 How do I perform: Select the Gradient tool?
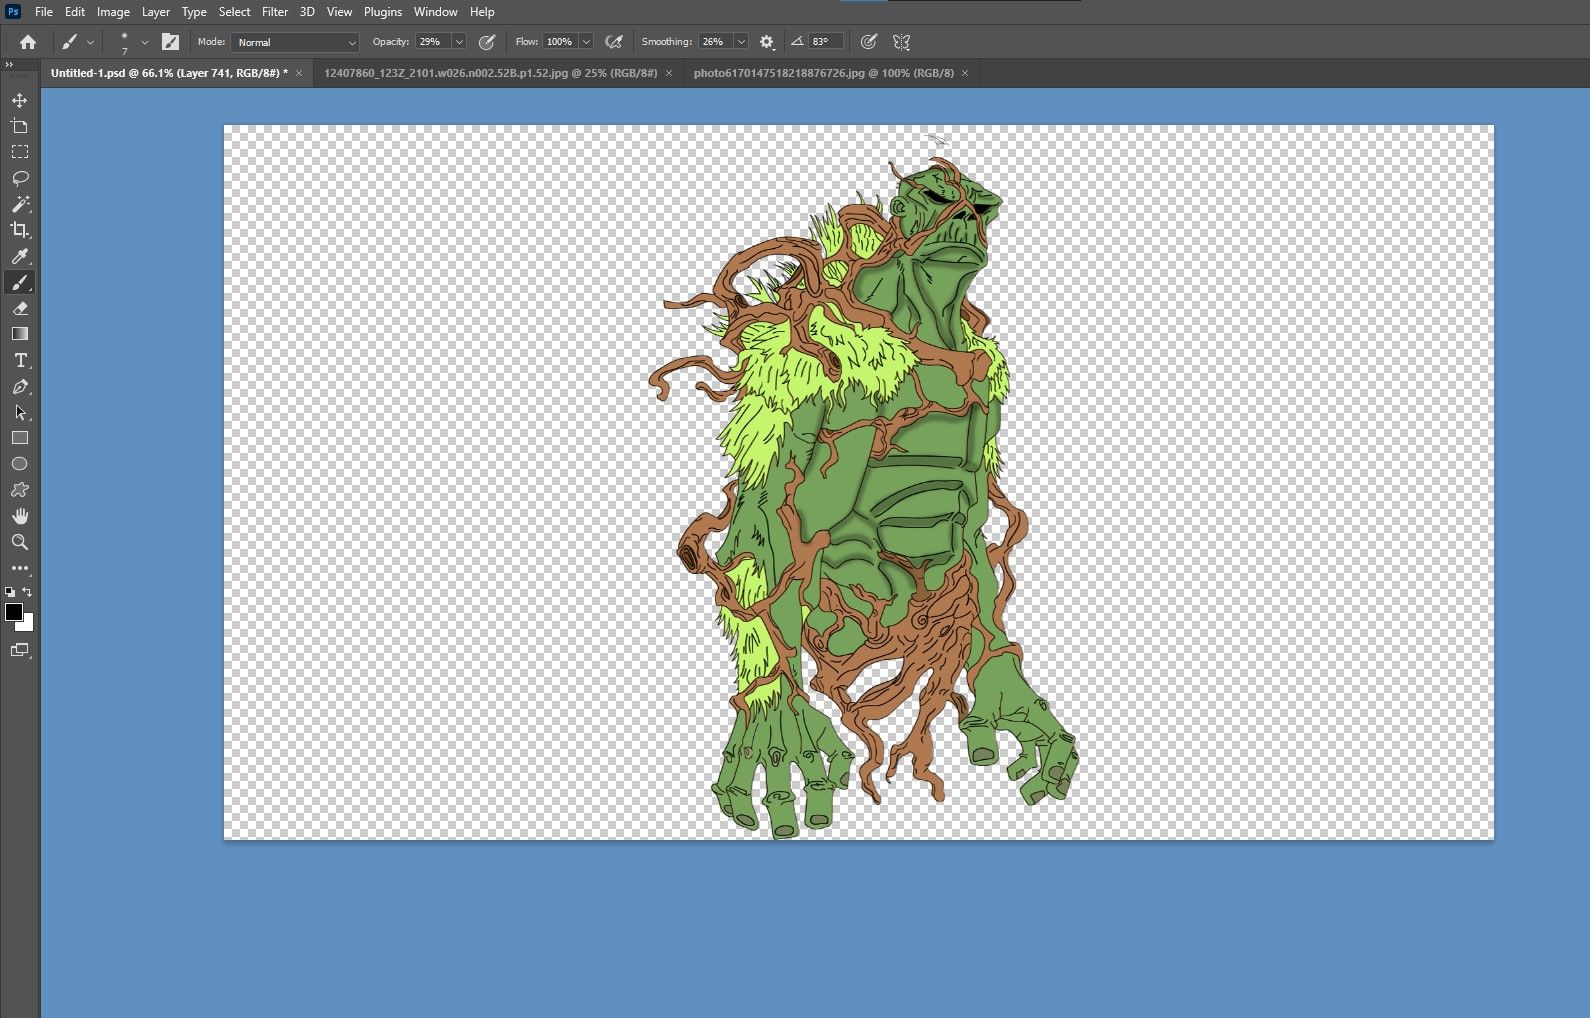[x=19, y=334]
